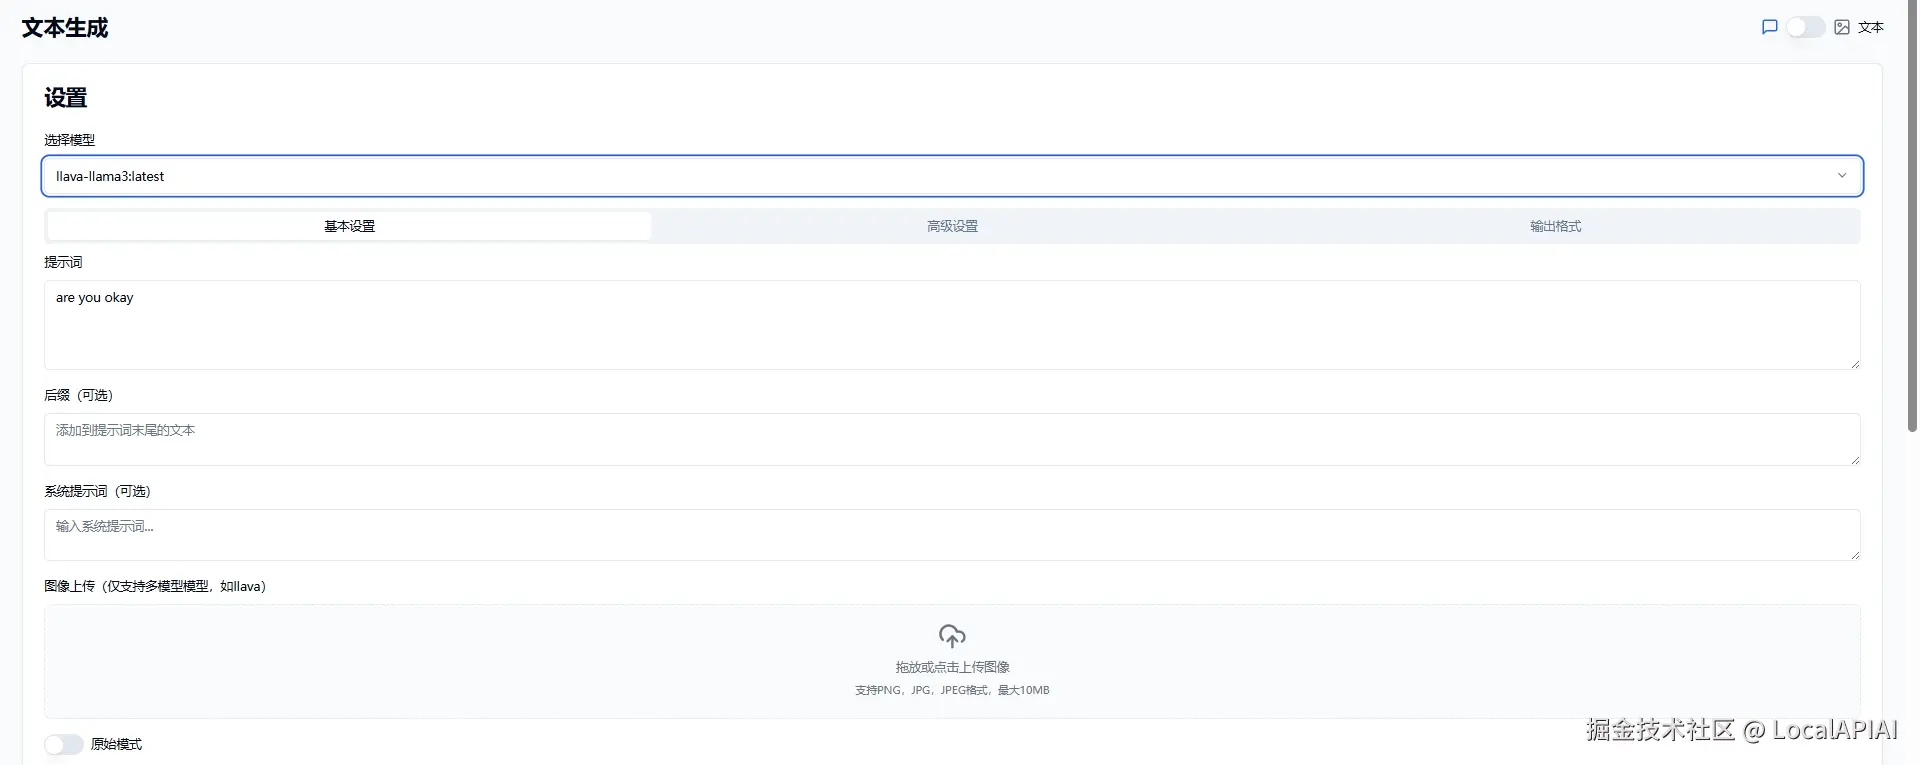
Task: Click the 文本 label at top right
Action: (1871, 27)
